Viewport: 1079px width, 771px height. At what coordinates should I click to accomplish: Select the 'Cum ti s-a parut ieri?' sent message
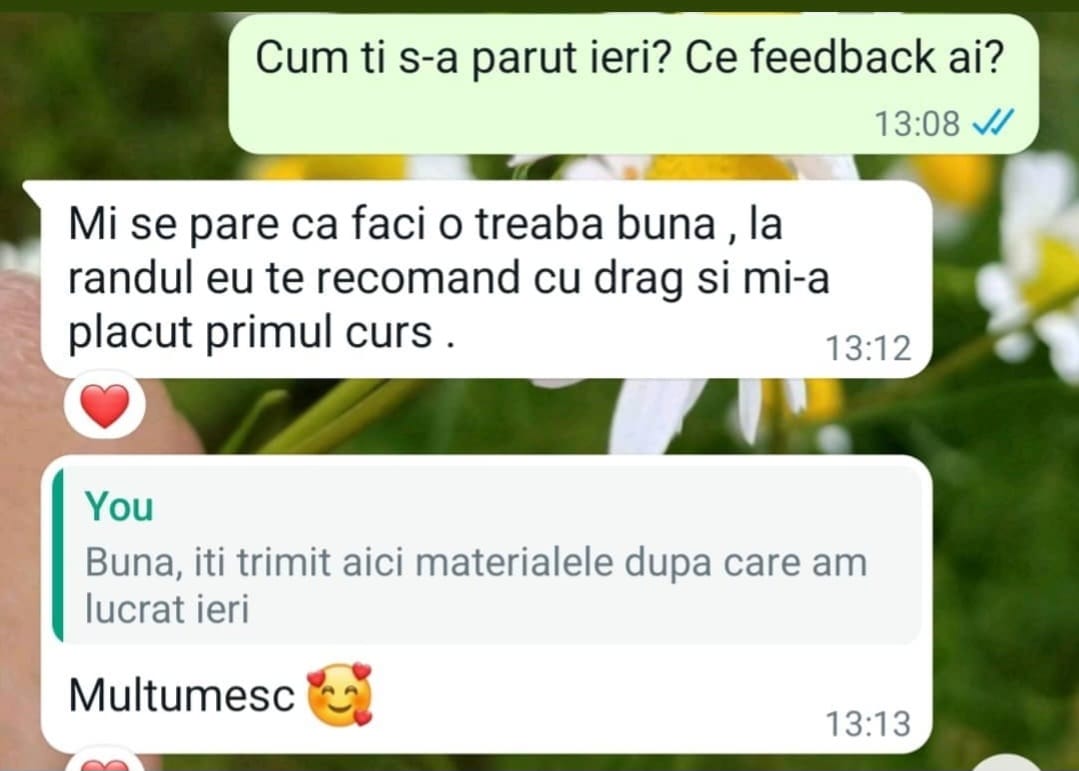pos(633,83)
